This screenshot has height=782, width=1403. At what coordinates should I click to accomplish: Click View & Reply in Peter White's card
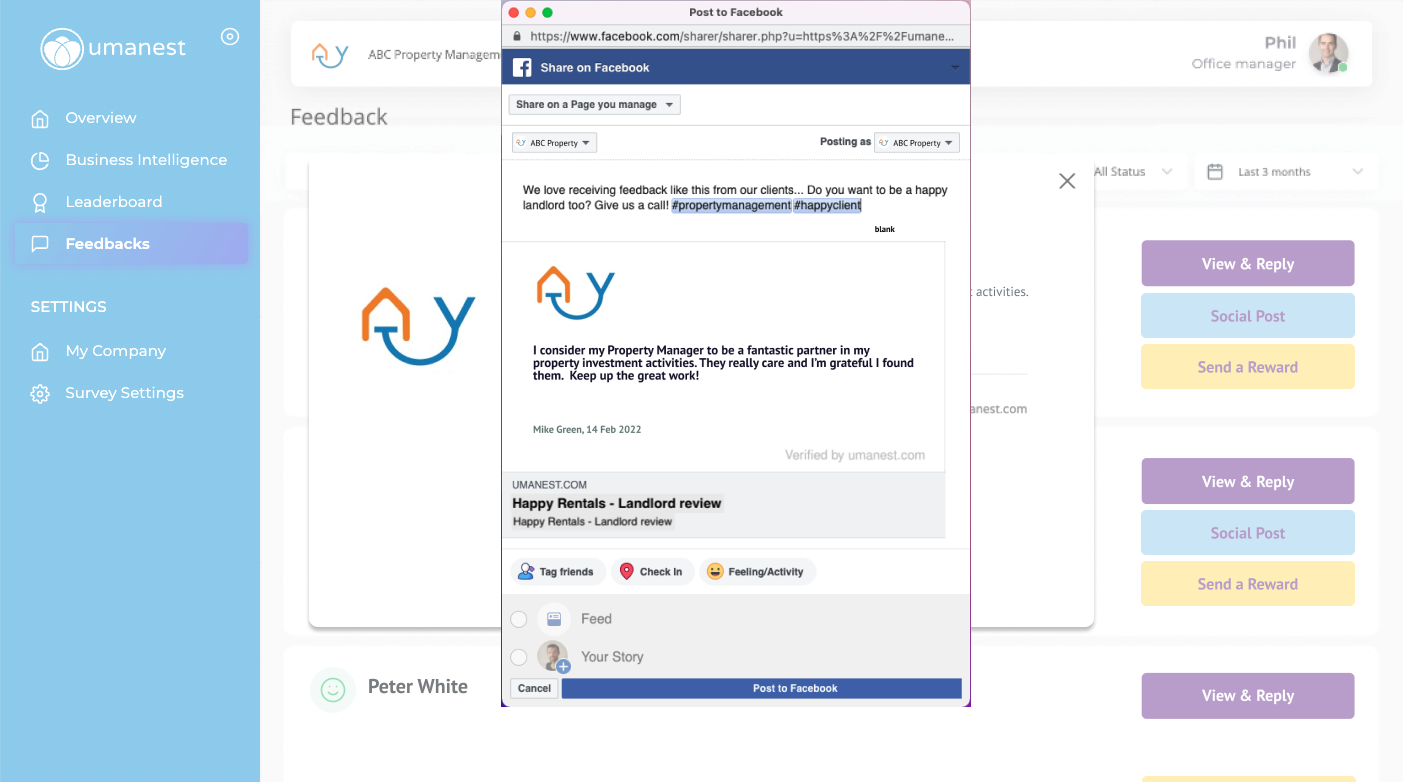click(1248, 696)
